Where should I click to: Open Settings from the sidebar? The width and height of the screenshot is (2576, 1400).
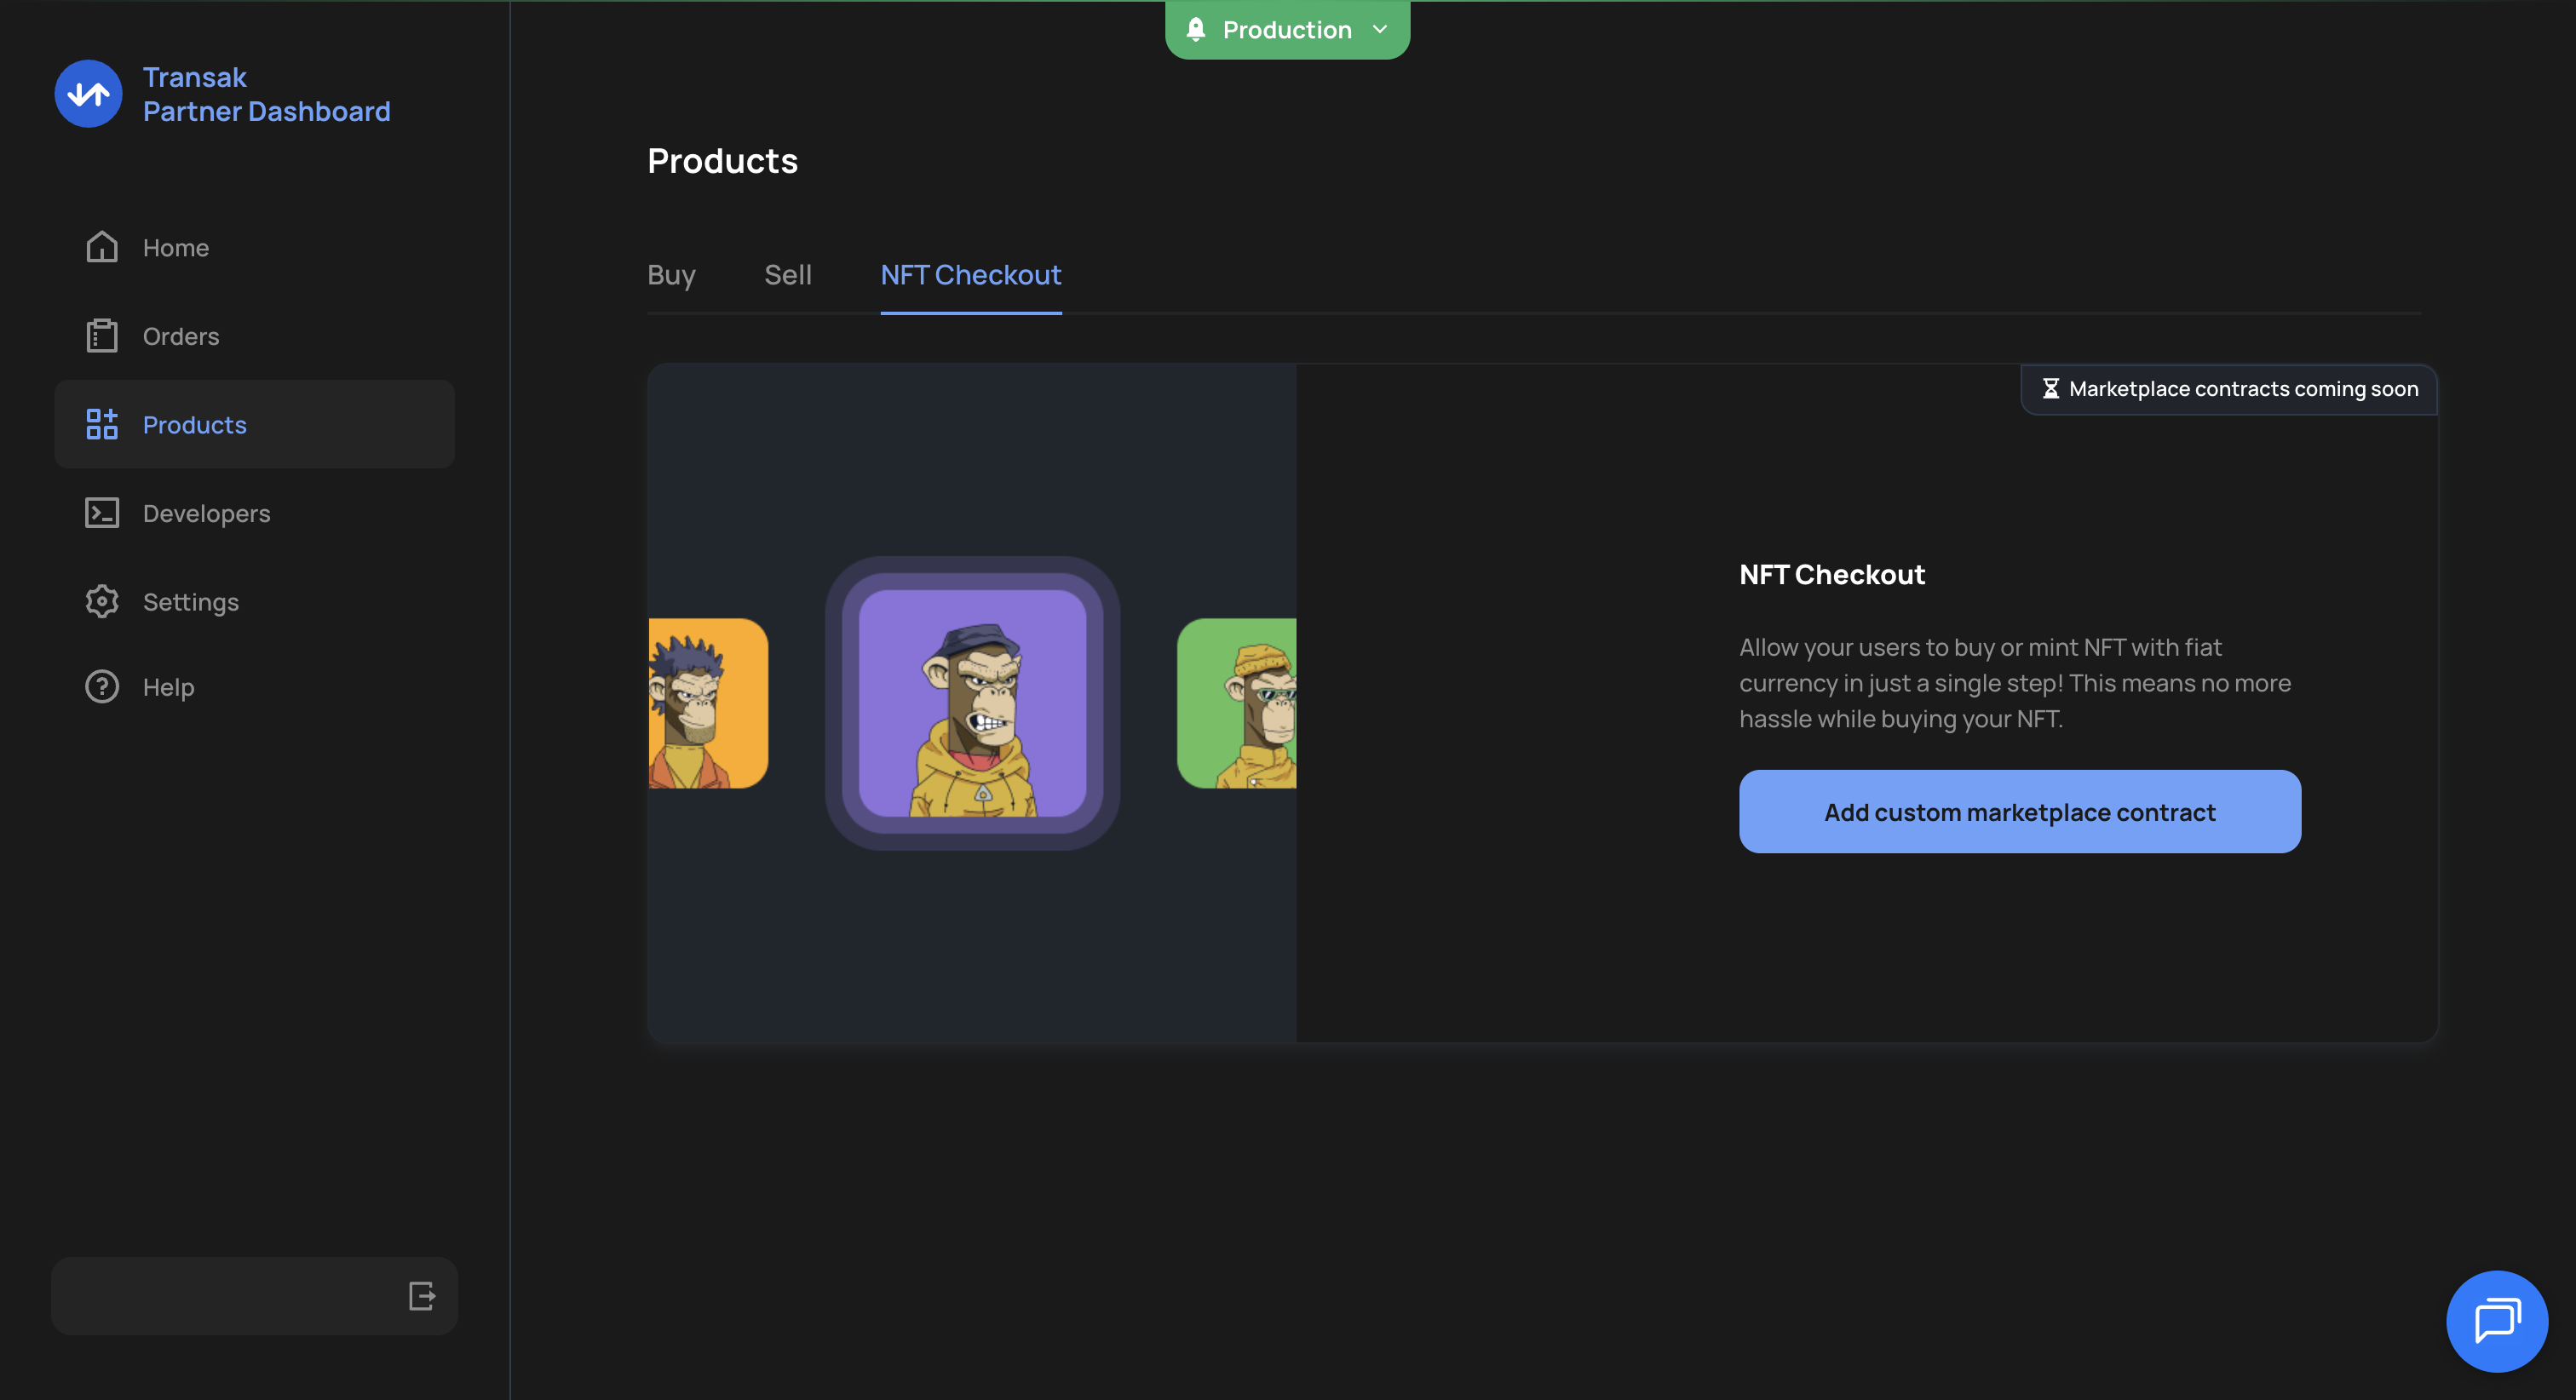pos(254,601)
